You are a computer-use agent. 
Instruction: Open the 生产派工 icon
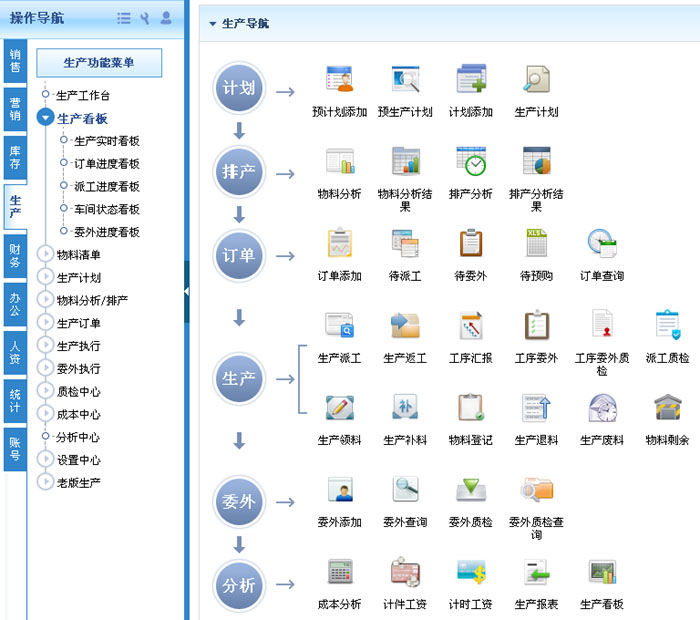pos(339,325)
